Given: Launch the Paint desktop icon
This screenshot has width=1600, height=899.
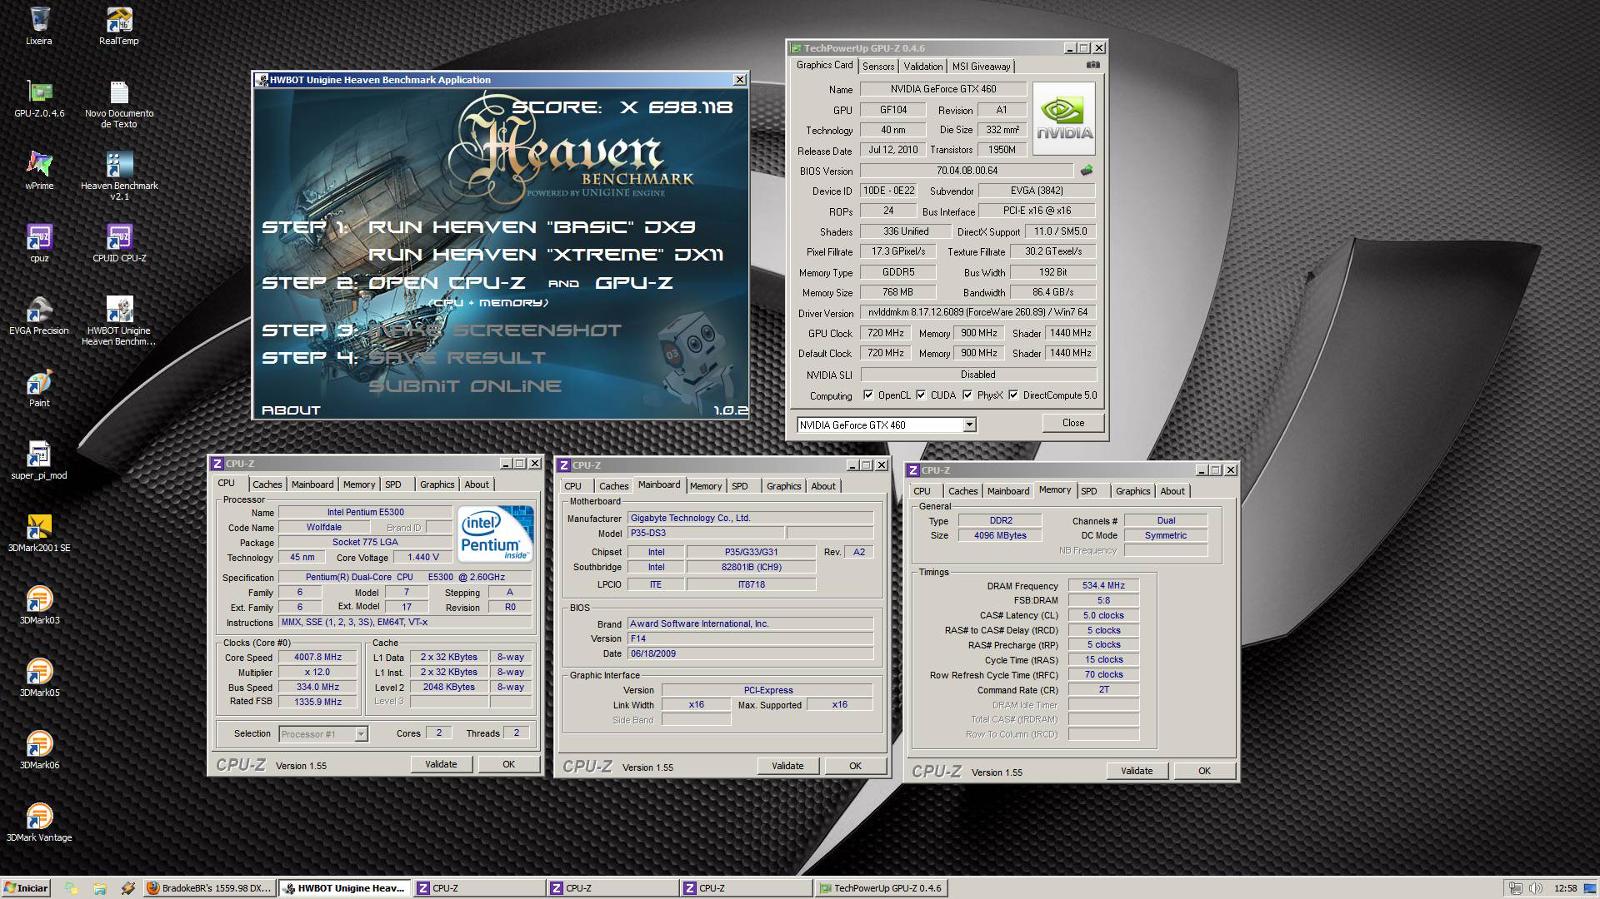Looking at the screenshot, I should point(39,388).
